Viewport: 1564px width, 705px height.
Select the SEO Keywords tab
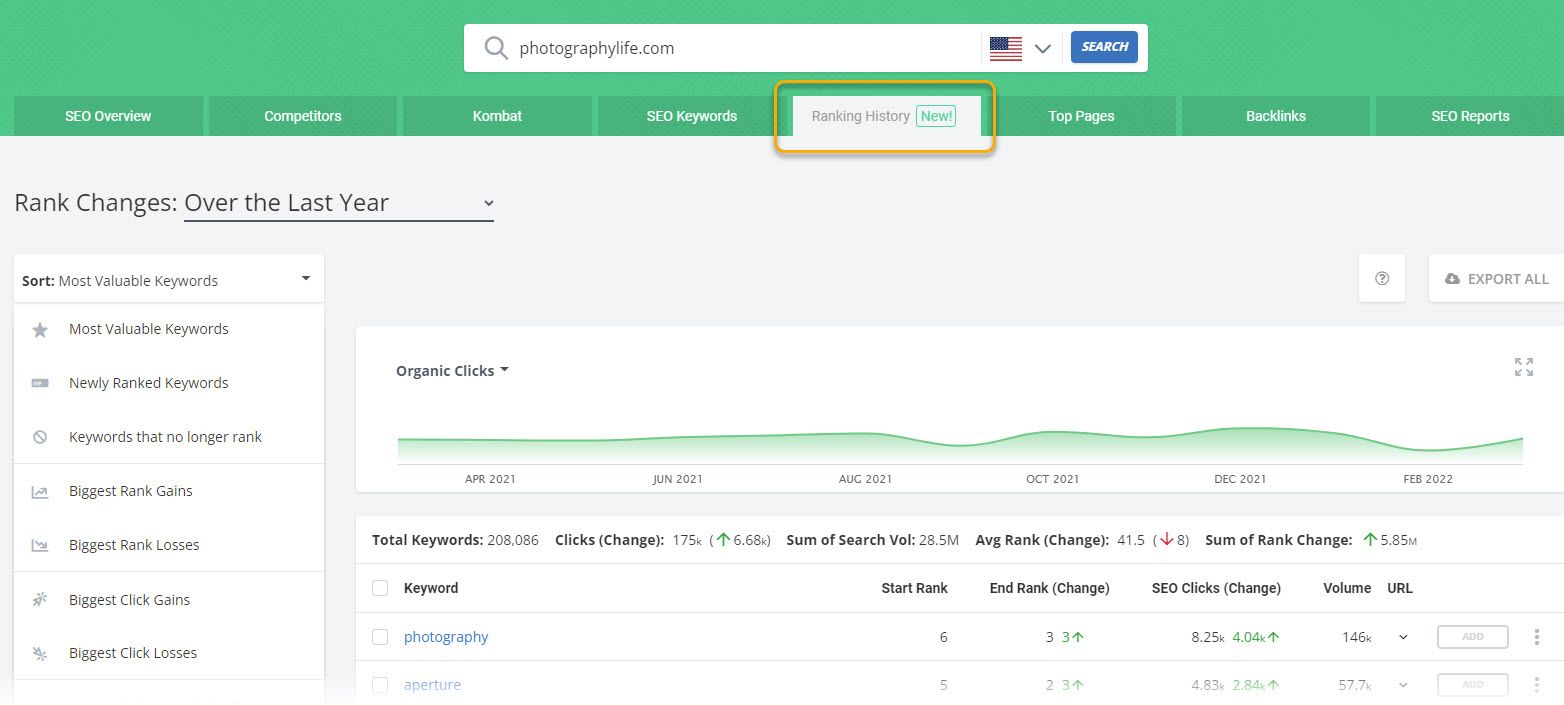click(692, 116)
